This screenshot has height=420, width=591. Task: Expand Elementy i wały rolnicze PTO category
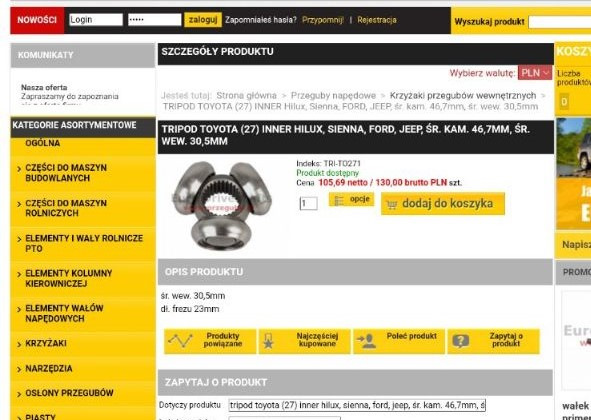tap(83, 244)
